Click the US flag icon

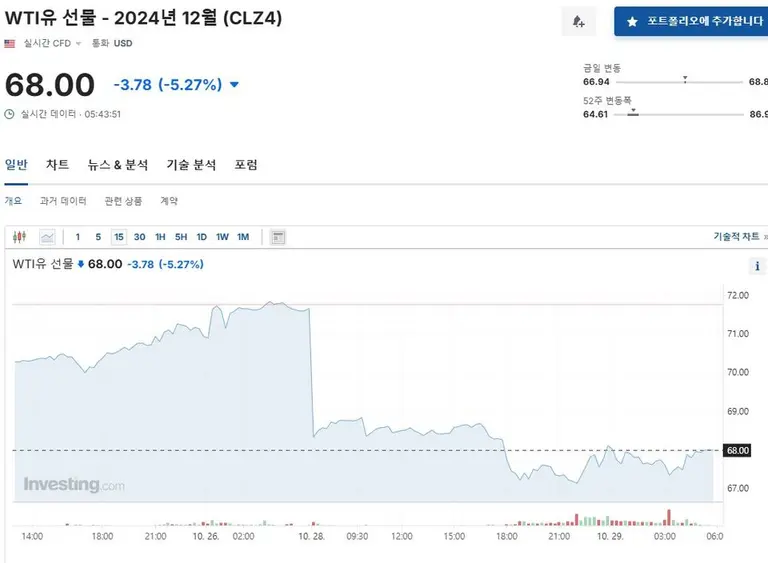10,44
